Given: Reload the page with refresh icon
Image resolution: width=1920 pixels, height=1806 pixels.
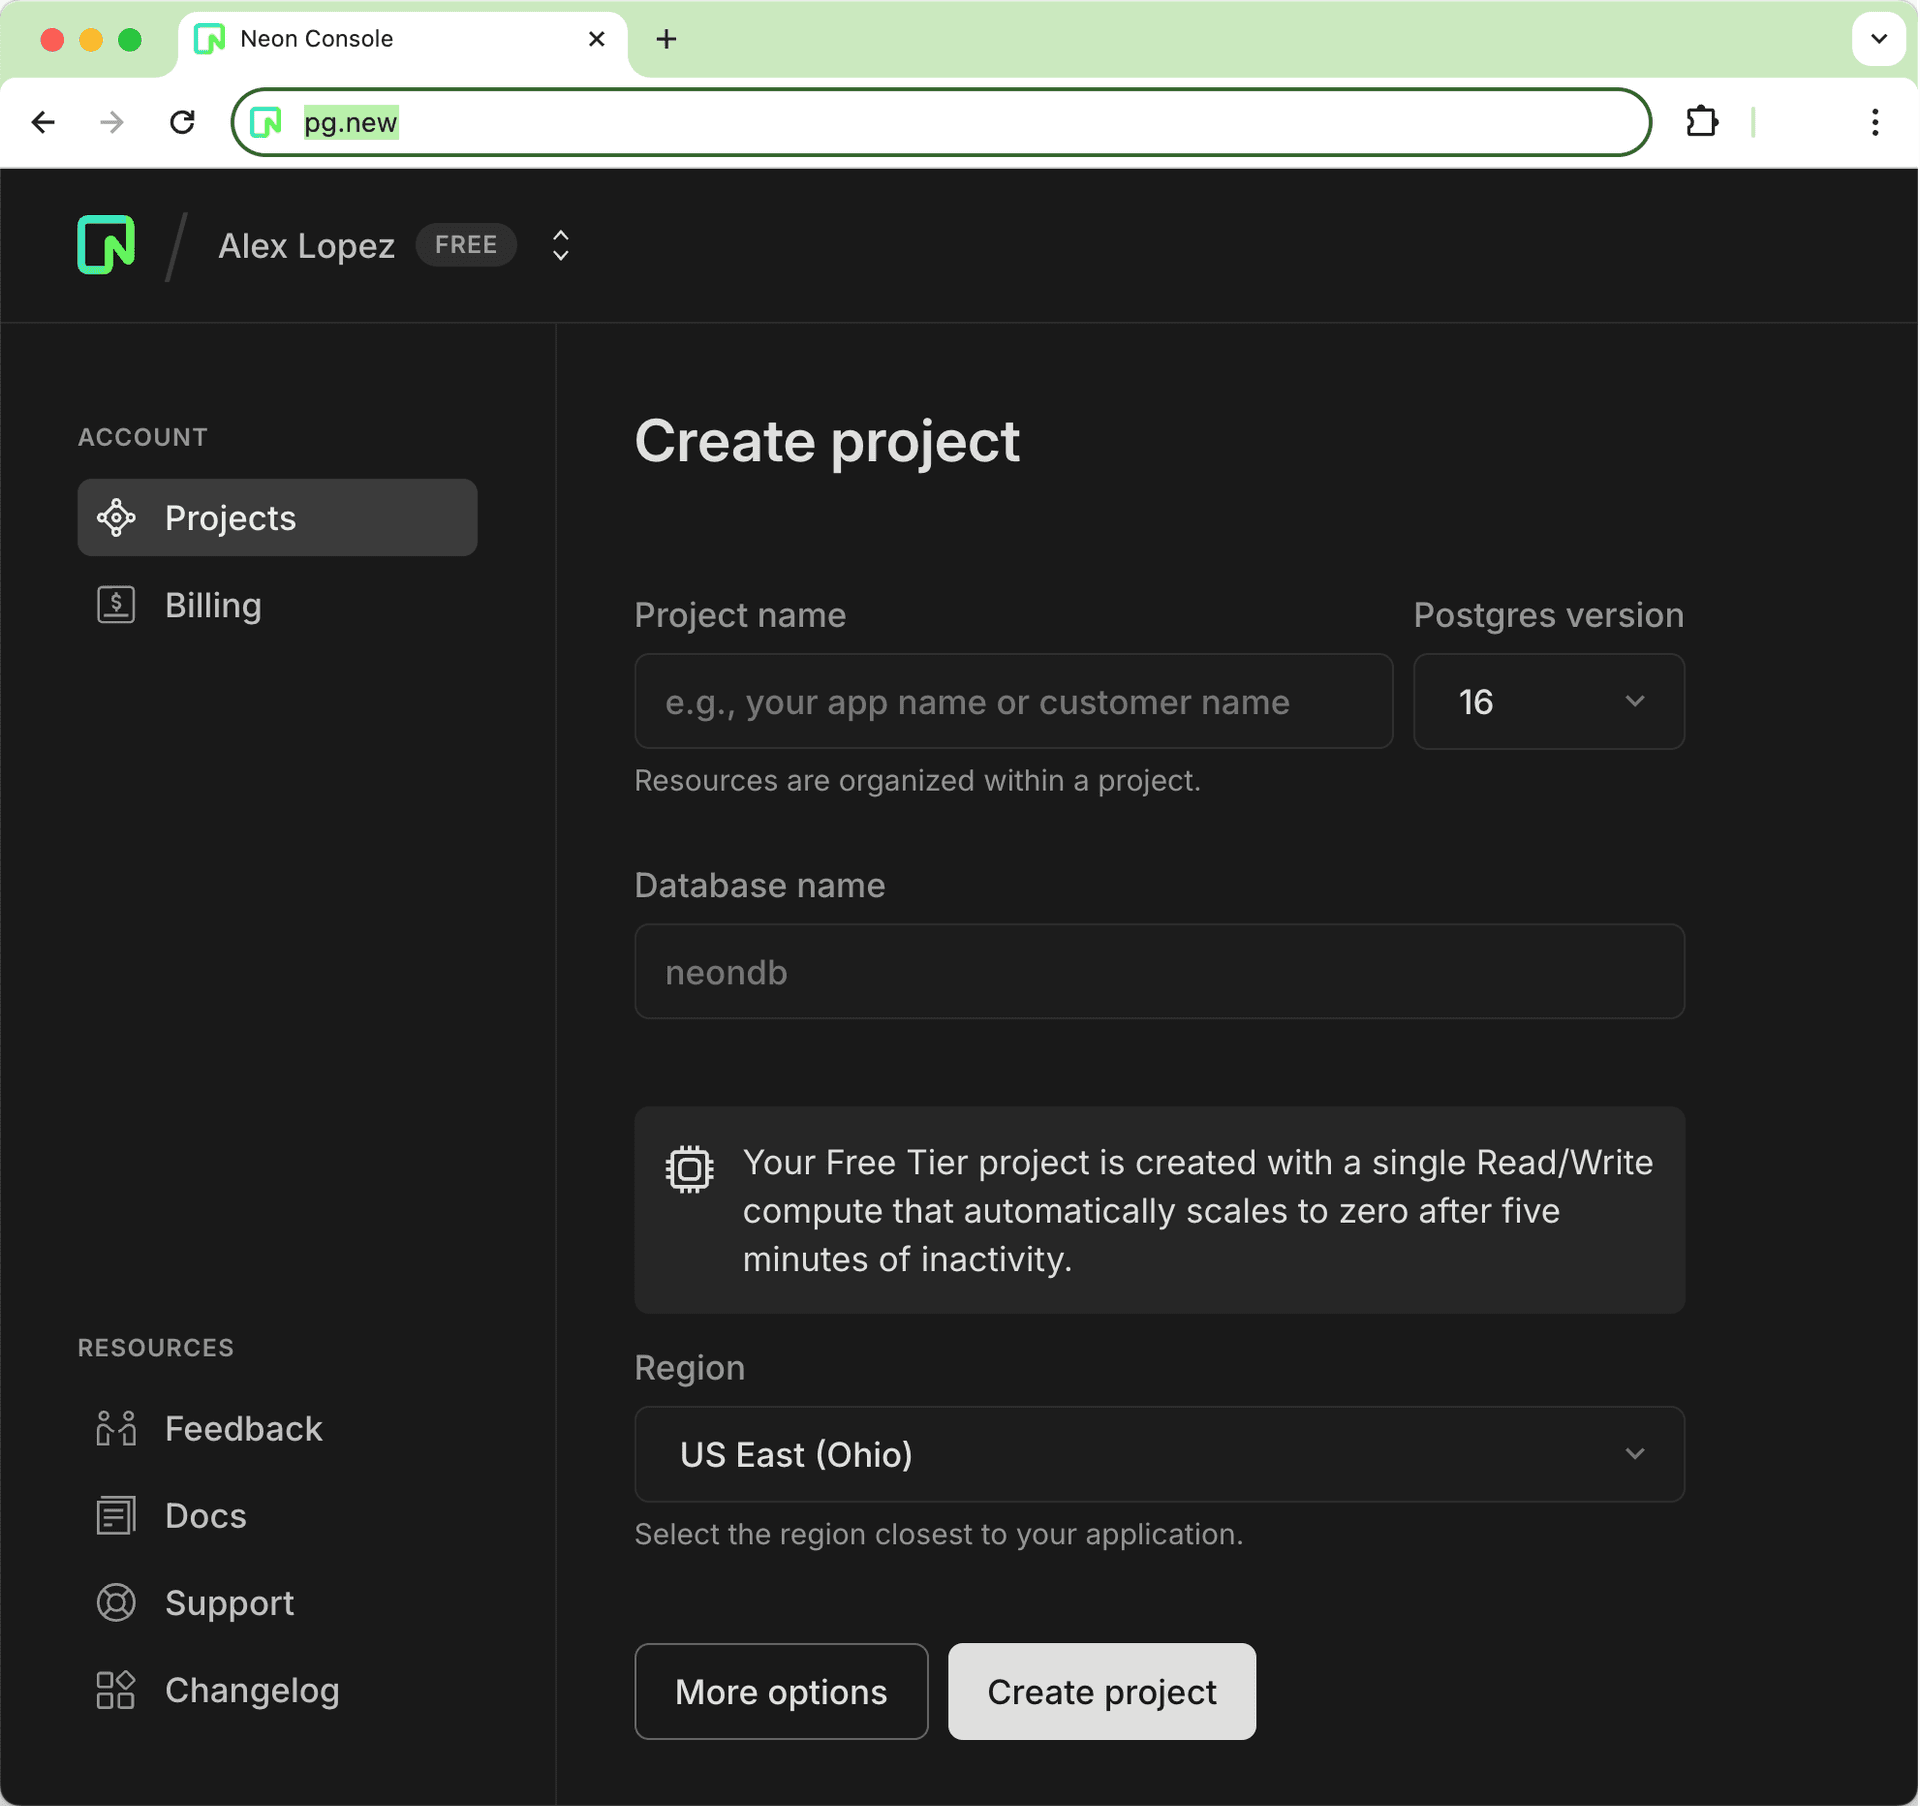Looking at the screenshot, I should (x=182, y=122).
